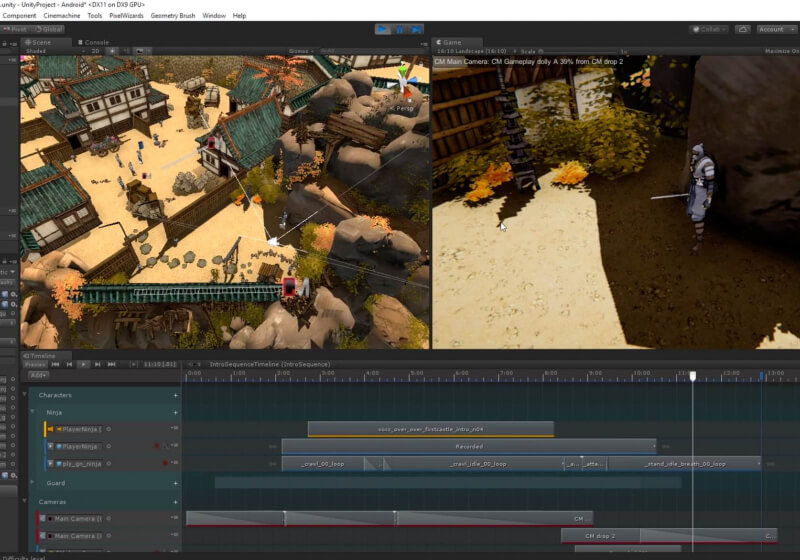This screenshot has width=800, height=560.
Task: Switch to the Console tab
Action: tap(93, 42)
